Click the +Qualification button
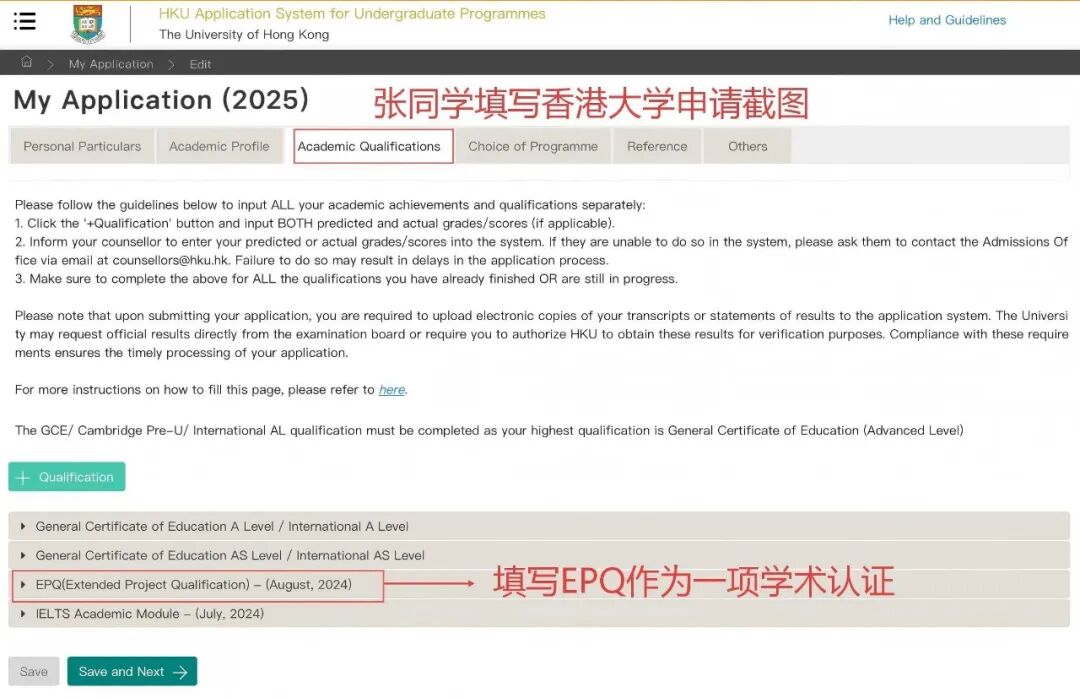The height and width of the screenshot is (698, 1080). click(x=66, y=477)
